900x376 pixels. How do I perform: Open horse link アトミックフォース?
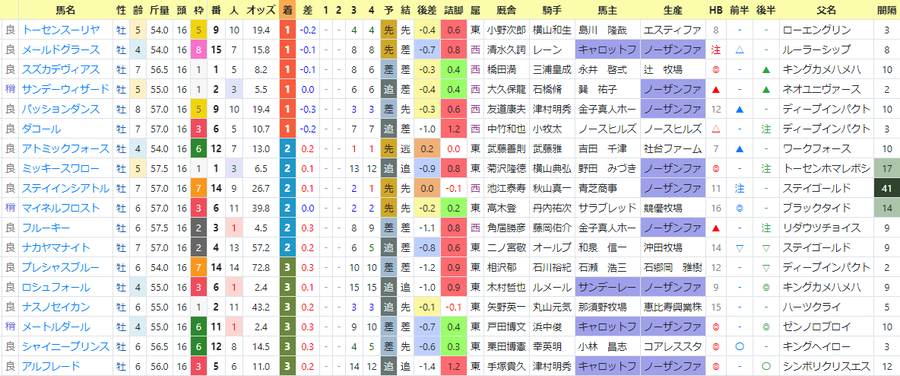click(x=65, y=149)
